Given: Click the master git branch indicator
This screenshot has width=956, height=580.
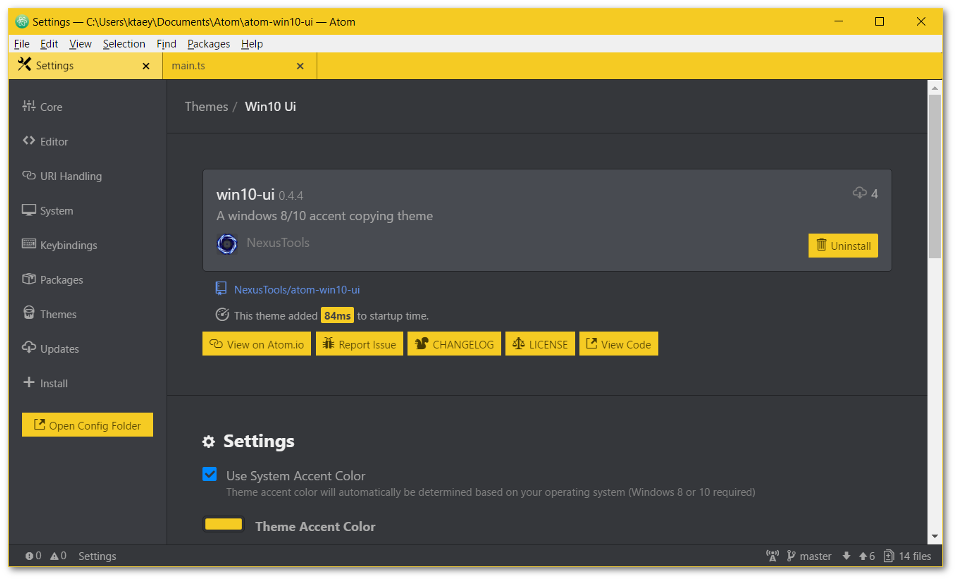Looking at the screenshot, I should (809, 556).
